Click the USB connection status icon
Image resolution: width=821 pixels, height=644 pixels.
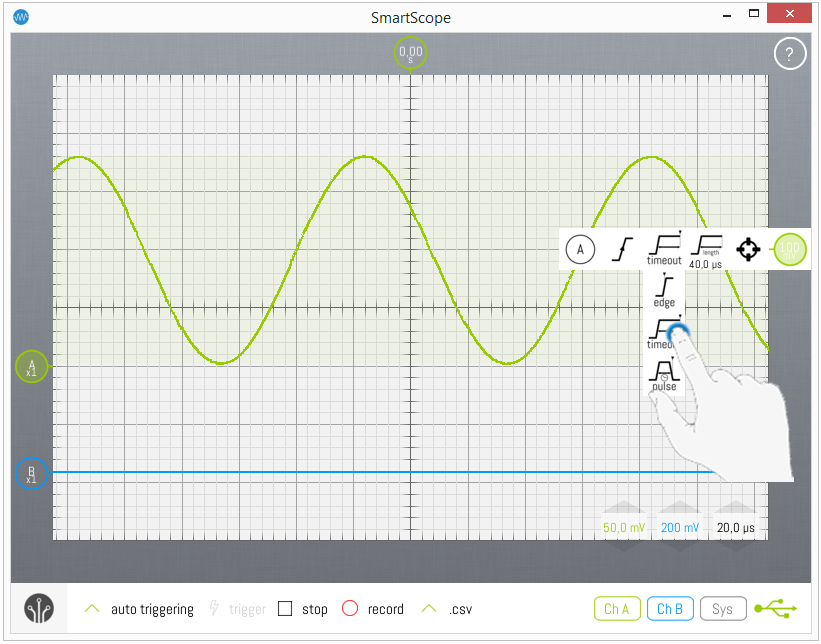tap(776, 608)
